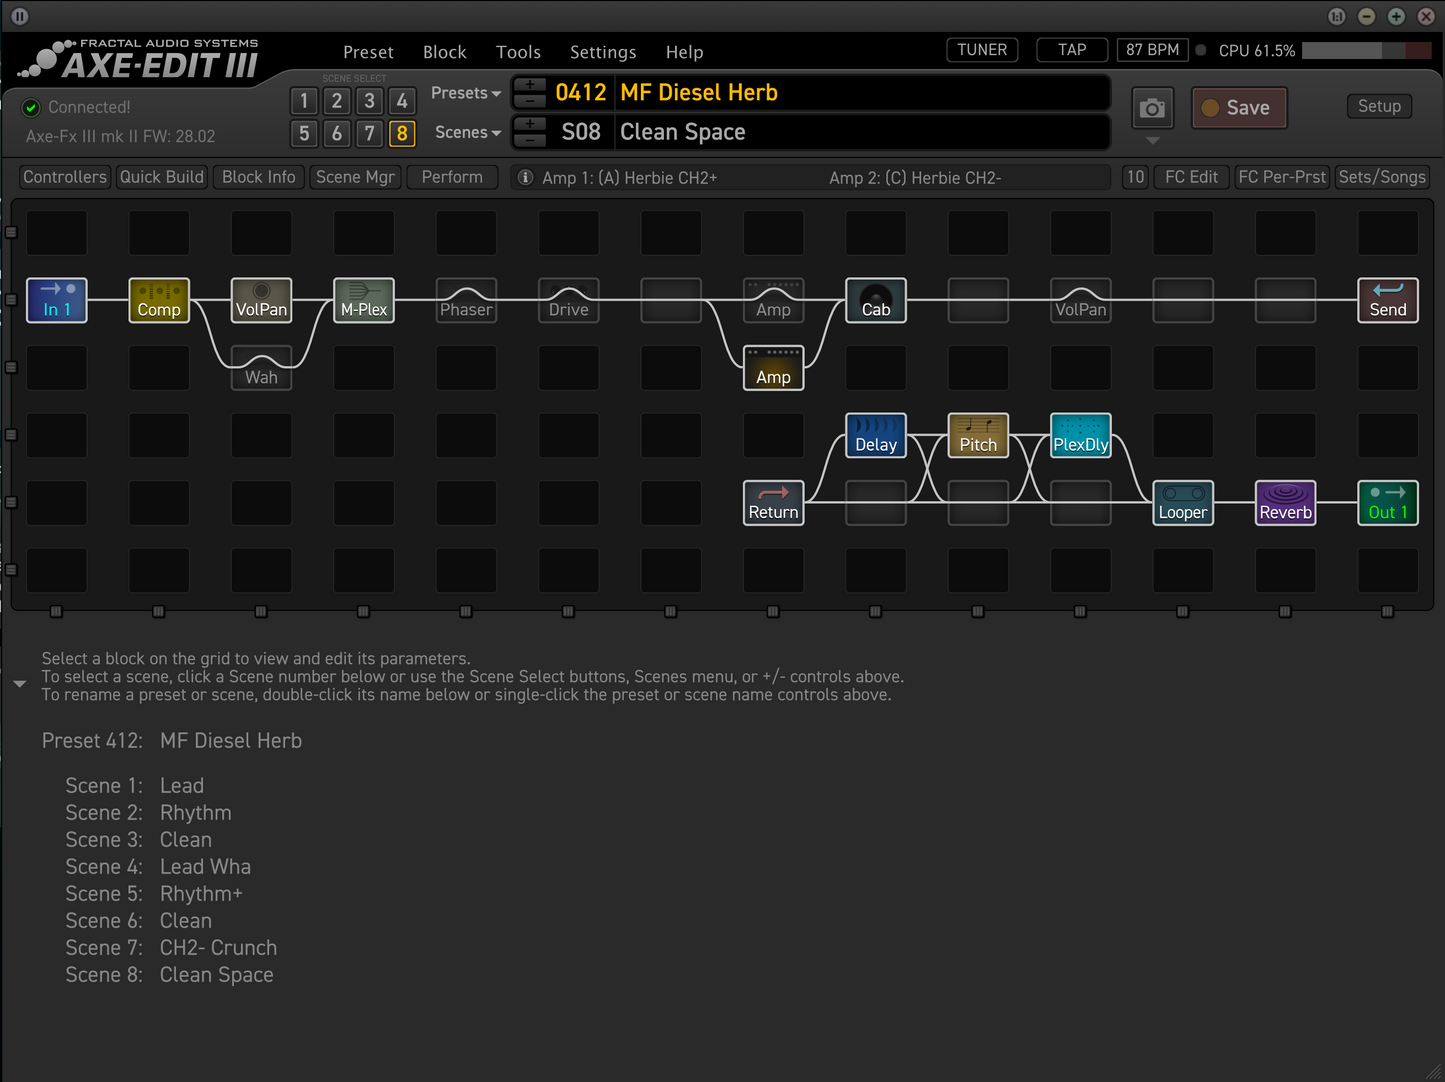Select scene 5 in Scene Select
The height and width of the screenshot is (1082, 1445).
(304, 133)
